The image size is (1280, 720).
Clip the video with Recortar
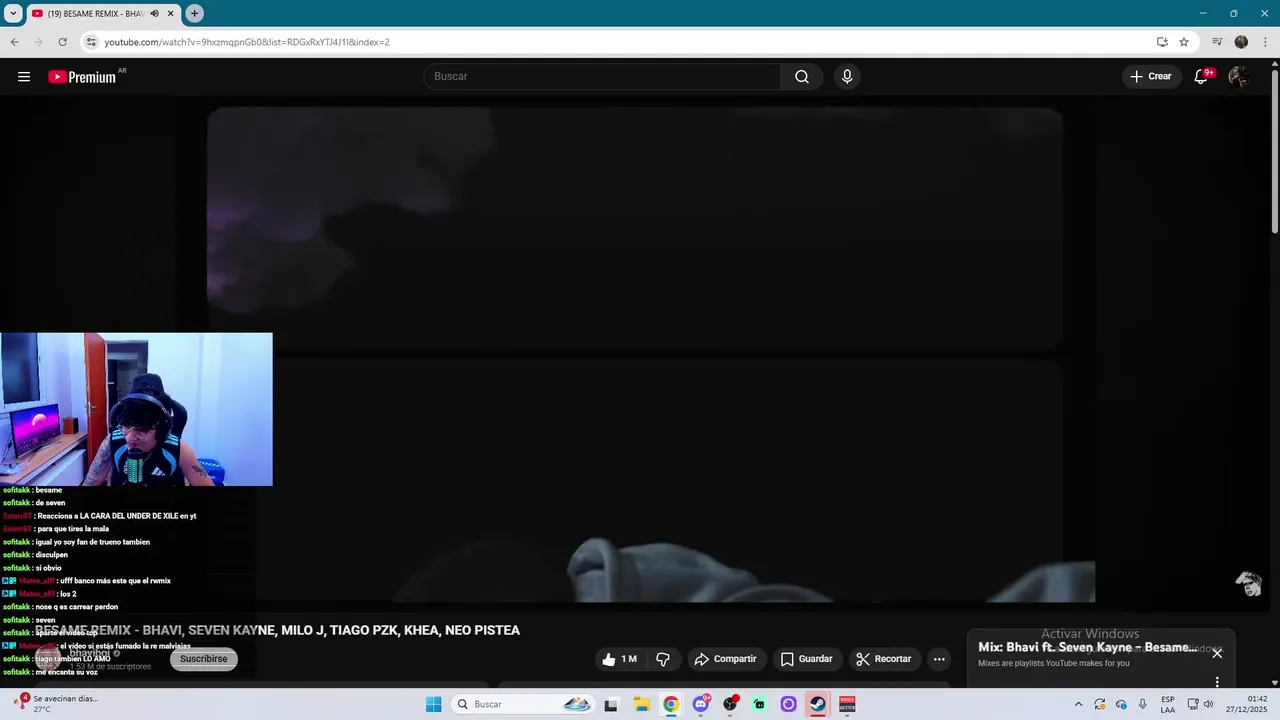pos(885,659)
